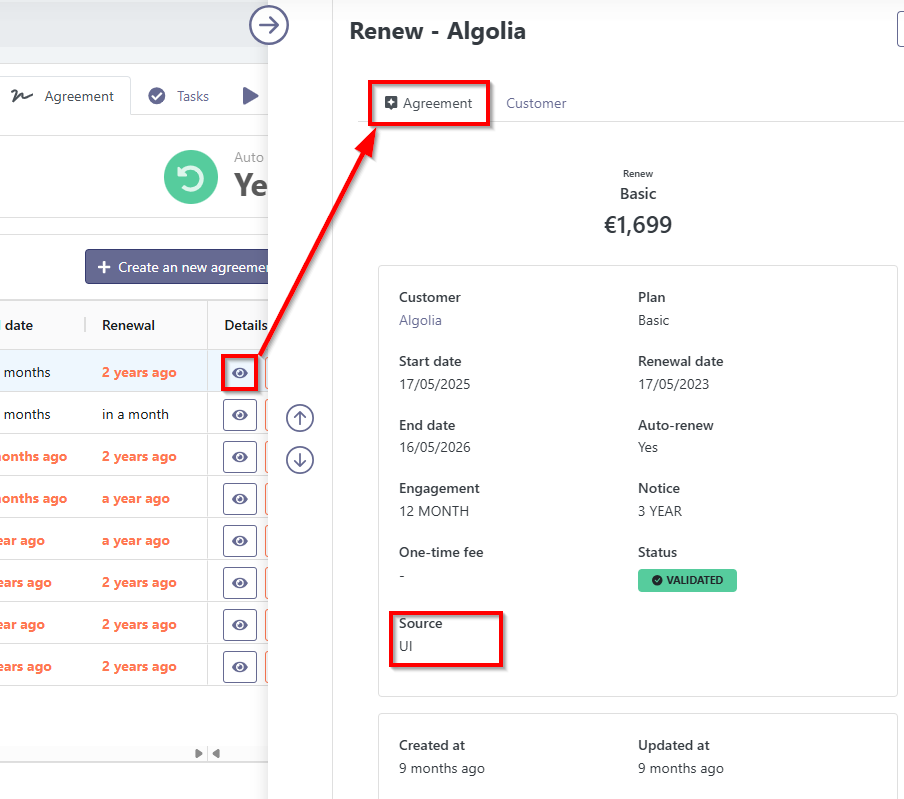Click the green VALIDATED status badge
The image size is (904, 799).
(x=687, y=580)
